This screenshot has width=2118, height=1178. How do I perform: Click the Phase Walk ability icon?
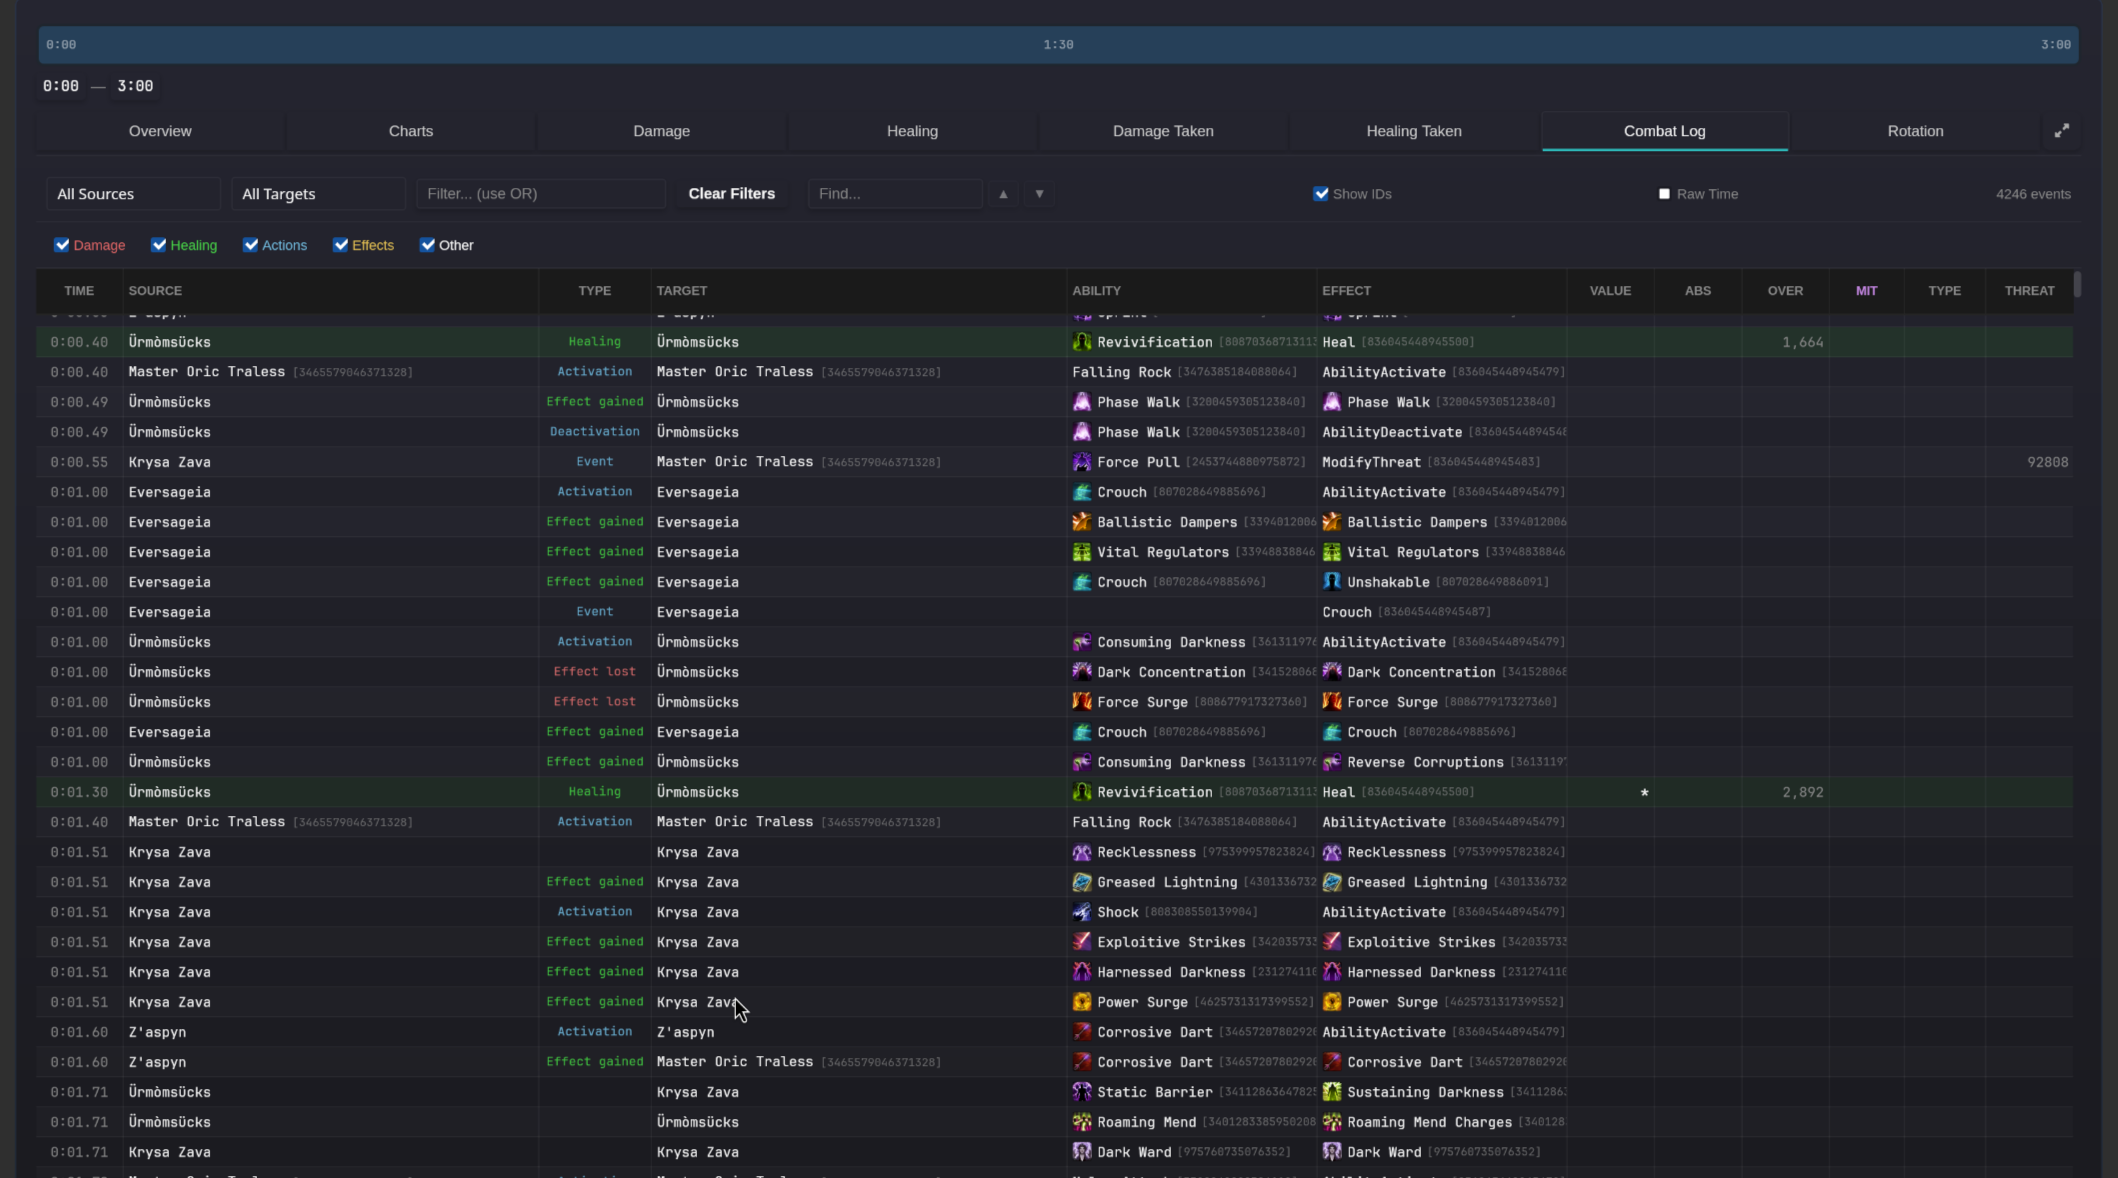coord(1082,402)
